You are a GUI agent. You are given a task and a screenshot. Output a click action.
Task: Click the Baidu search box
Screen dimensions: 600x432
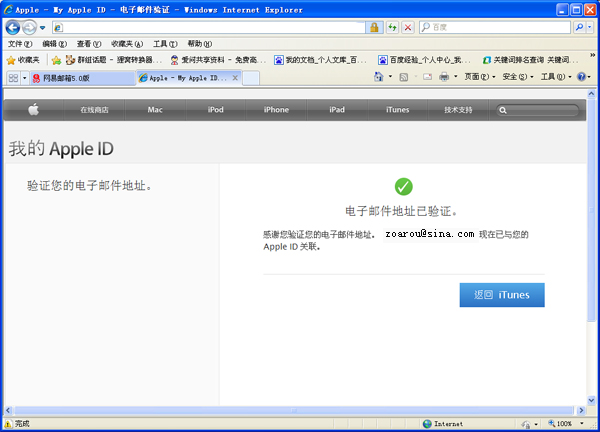coord(495,27)
